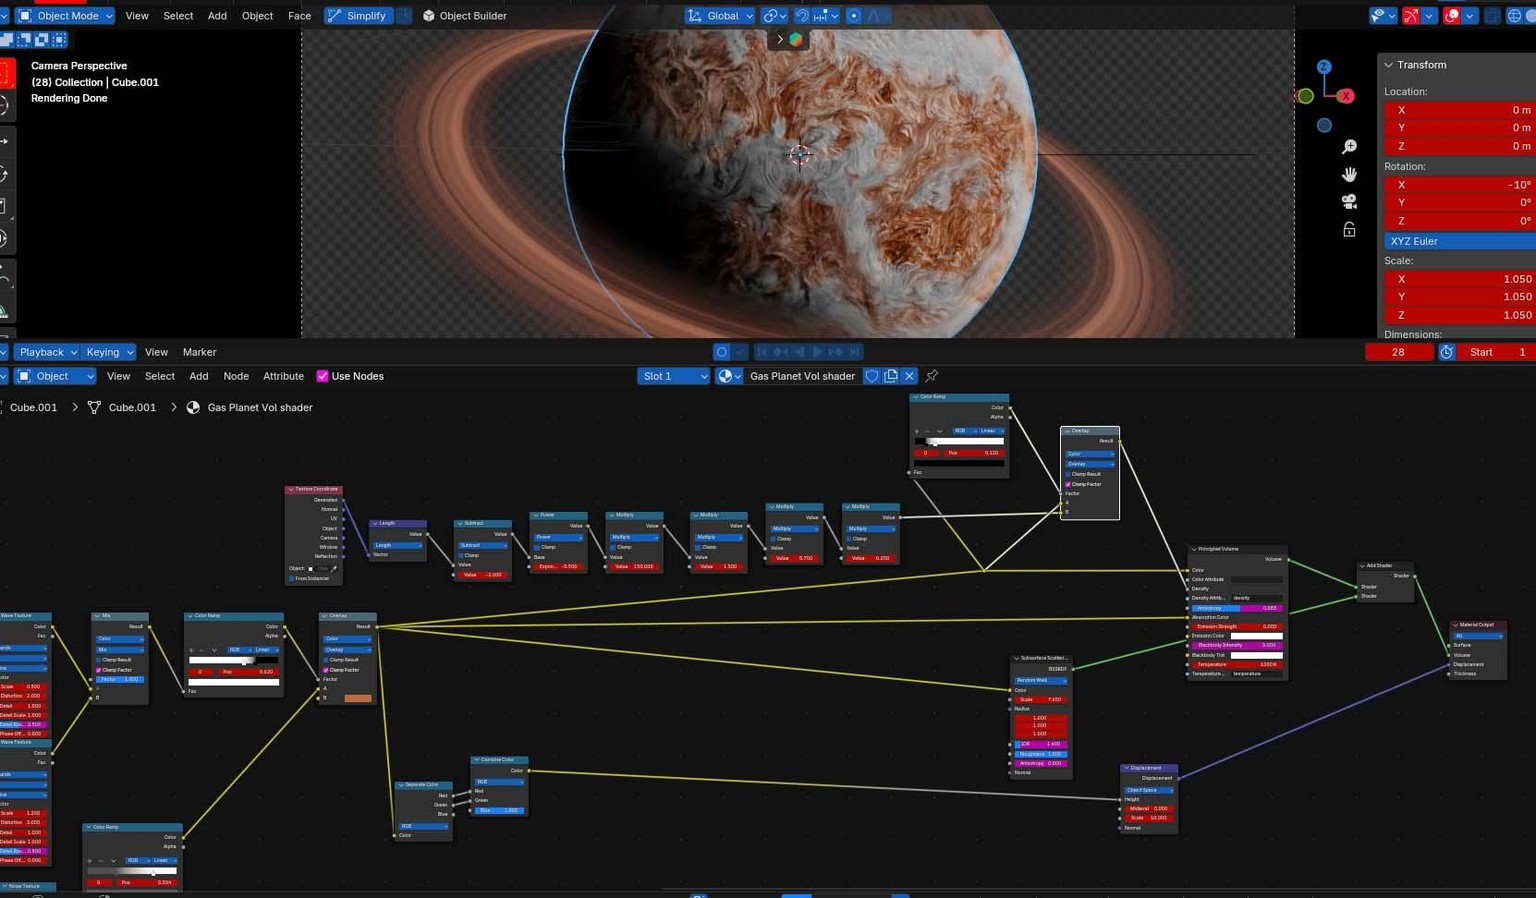Click the Texture Coordinate node header
The height and width of the screenshot is (898, 1536).
tap(314, 489)
